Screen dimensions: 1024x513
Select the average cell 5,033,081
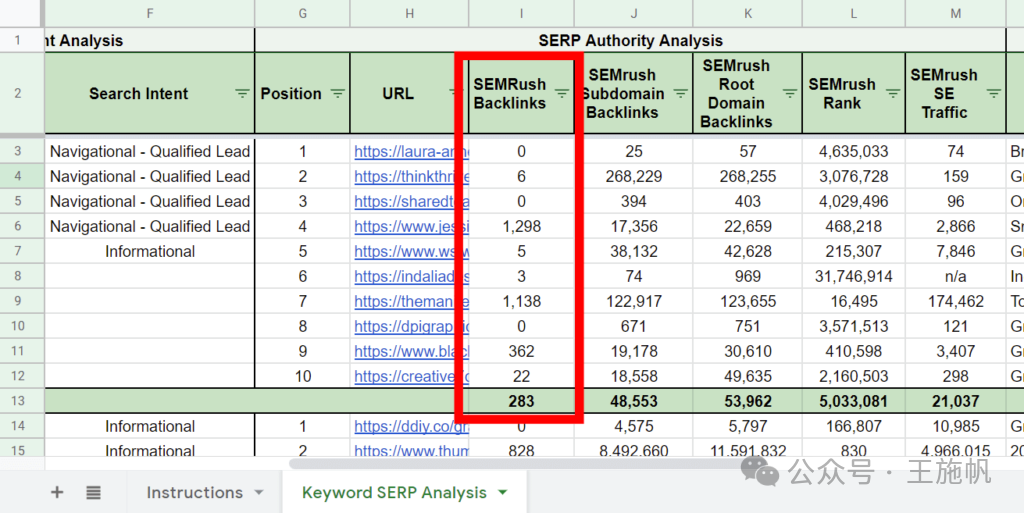pos(854,401)
